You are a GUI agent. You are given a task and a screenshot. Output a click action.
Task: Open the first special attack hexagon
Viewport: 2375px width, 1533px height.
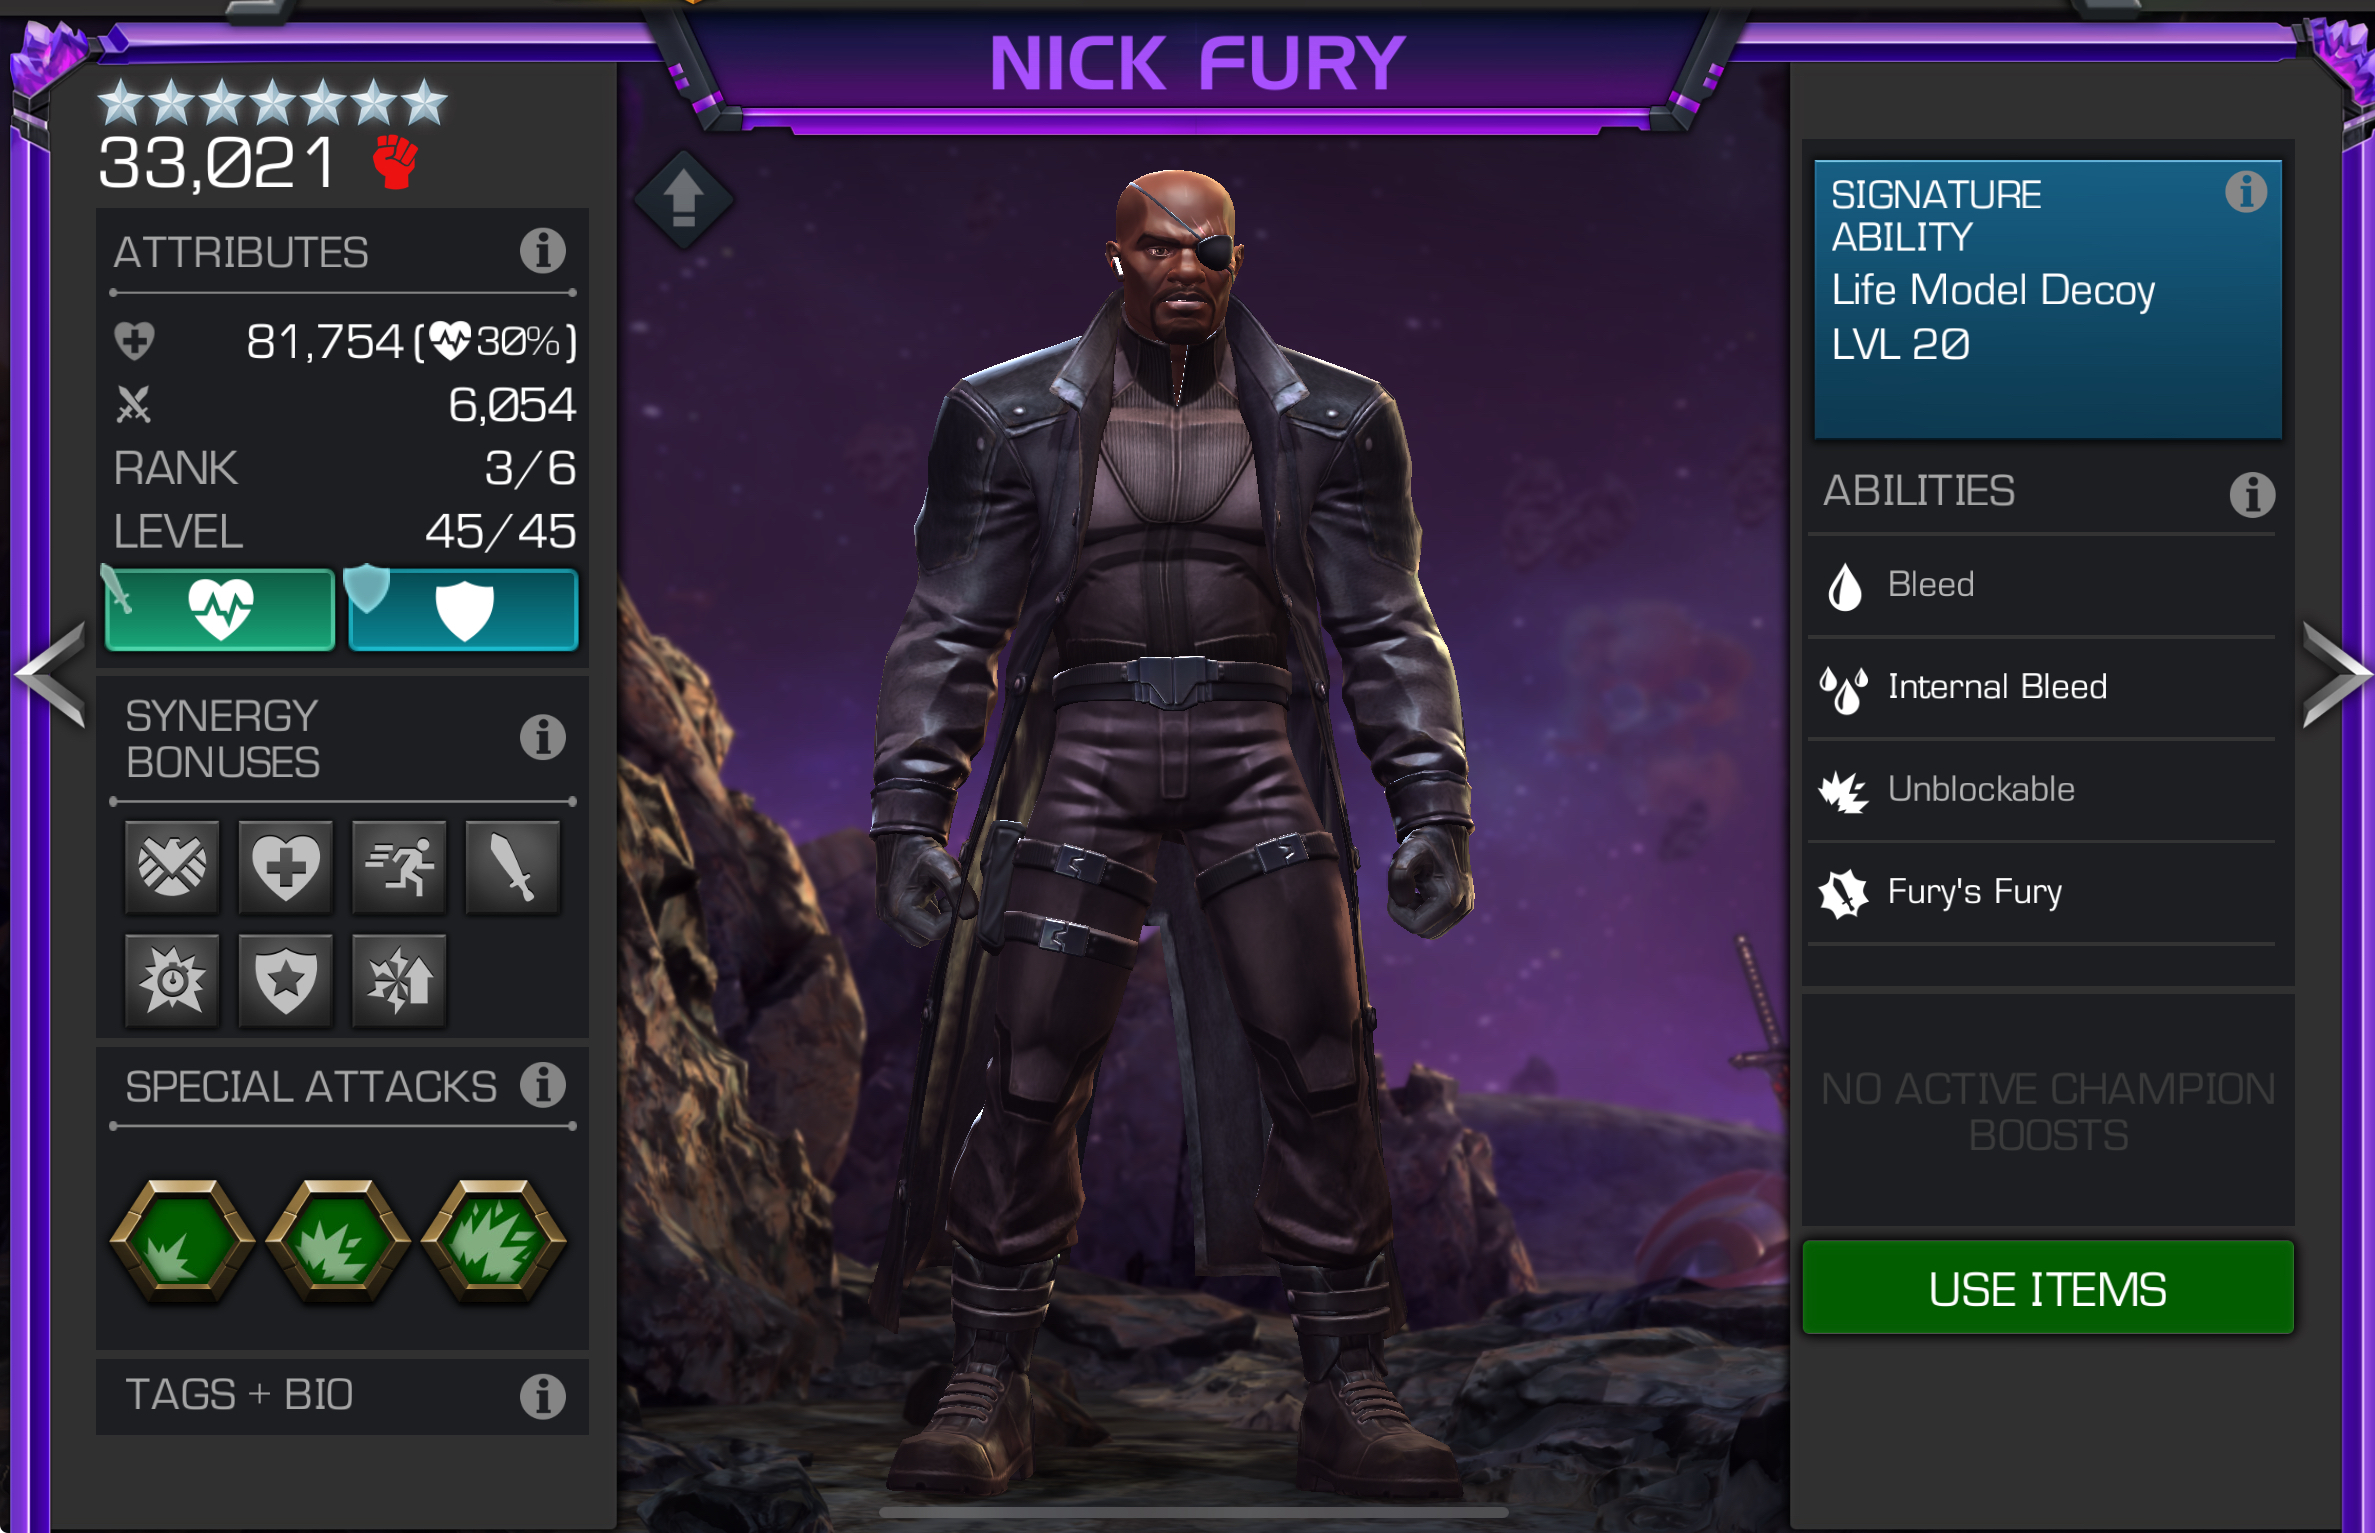(x=182, y=1241)
